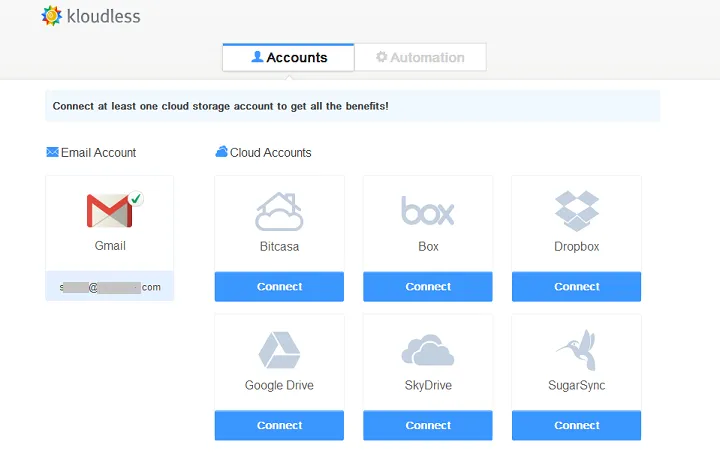Connect the Google Drive account
720x475 pixels.
(279, 425)
